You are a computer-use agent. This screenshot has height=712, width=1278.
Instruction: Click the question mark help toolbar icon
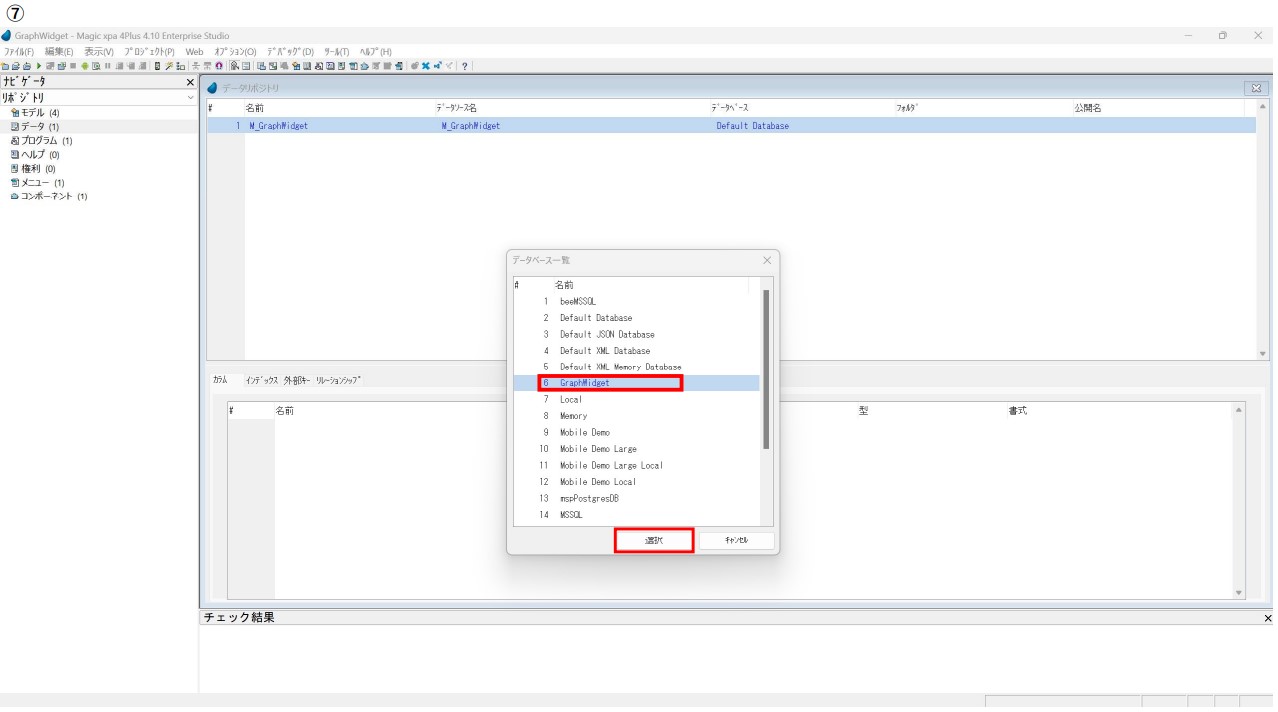(x=465, y=66)
